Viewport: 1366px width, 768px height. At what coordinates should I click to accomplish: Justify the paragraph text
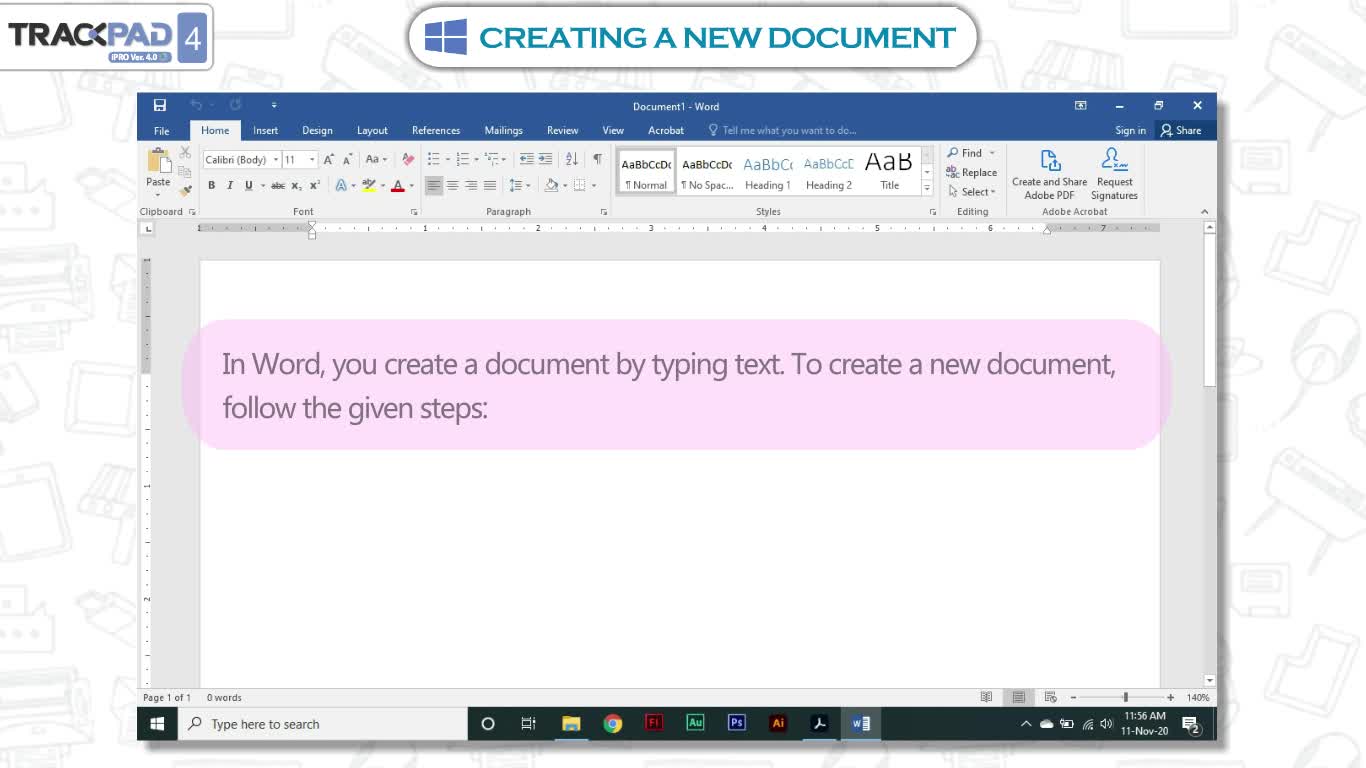490,185
